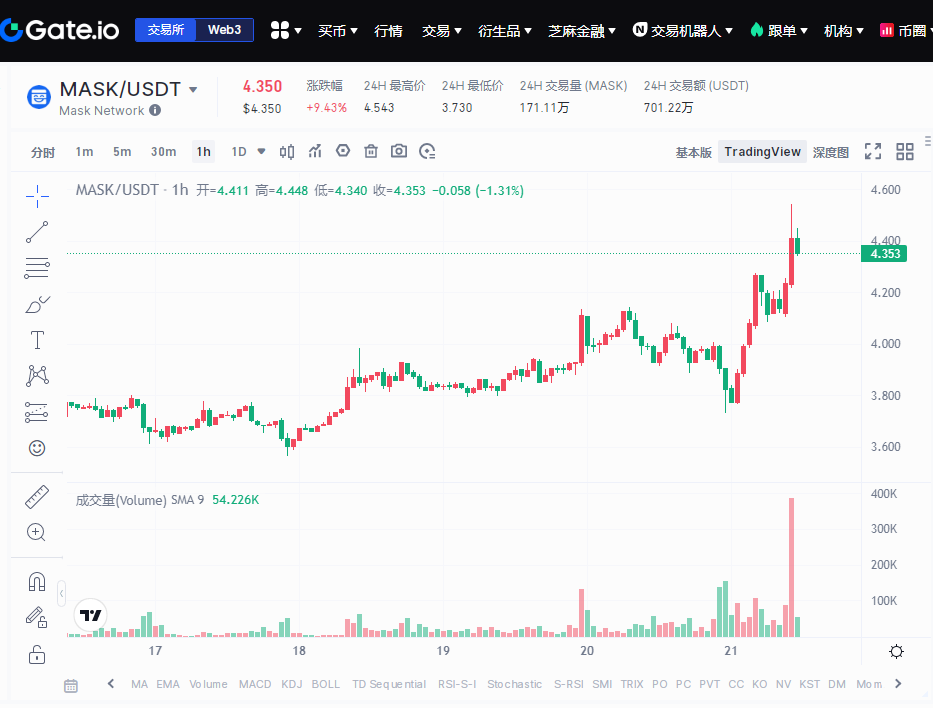Open the multi-chart grid layout
This screenshot has width=933, height=708.
(905, 152)
